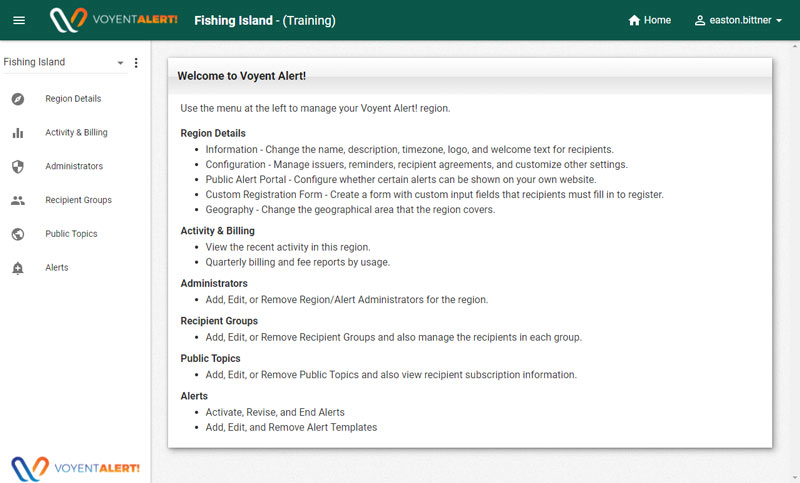Click the Home house icon
The image size is (800, 483).
[x=633, y=20]
